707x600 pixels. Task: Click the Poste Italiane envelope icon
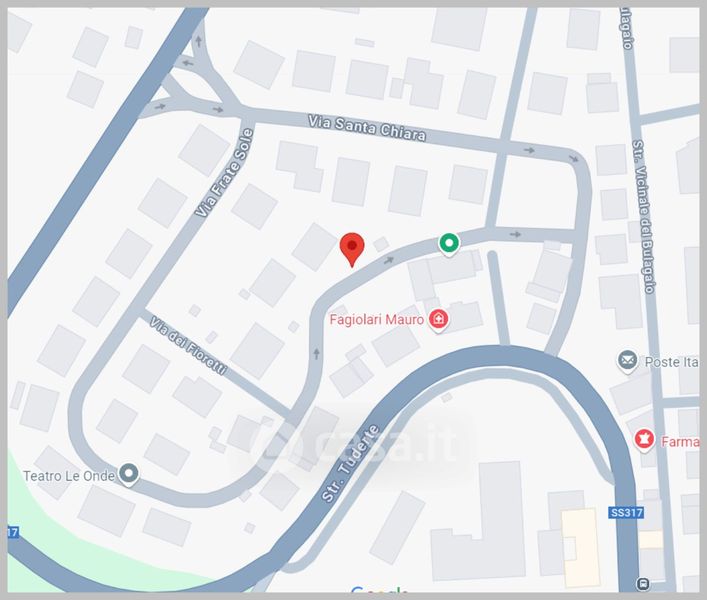point(628,361)
